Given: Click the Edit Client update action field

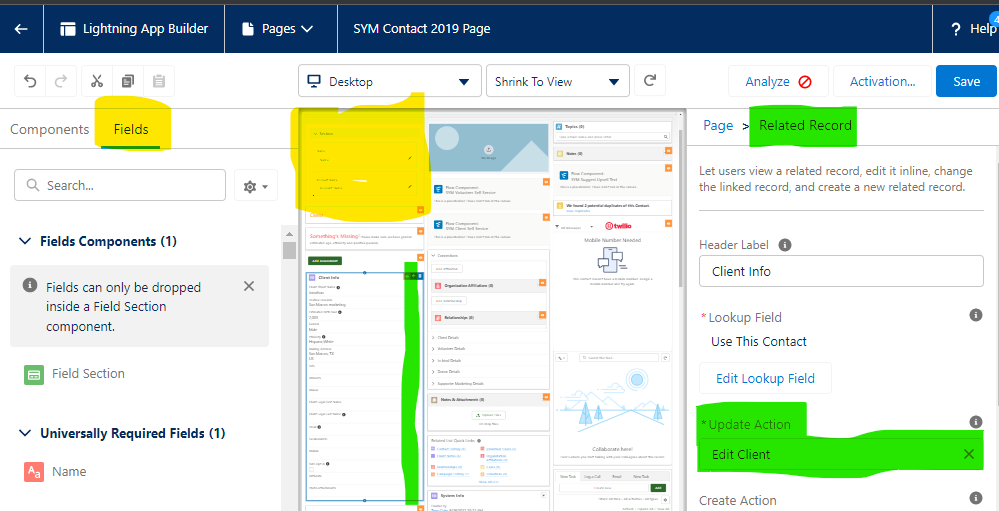Looking at the screenshot, I should click(x=841, y=454).
